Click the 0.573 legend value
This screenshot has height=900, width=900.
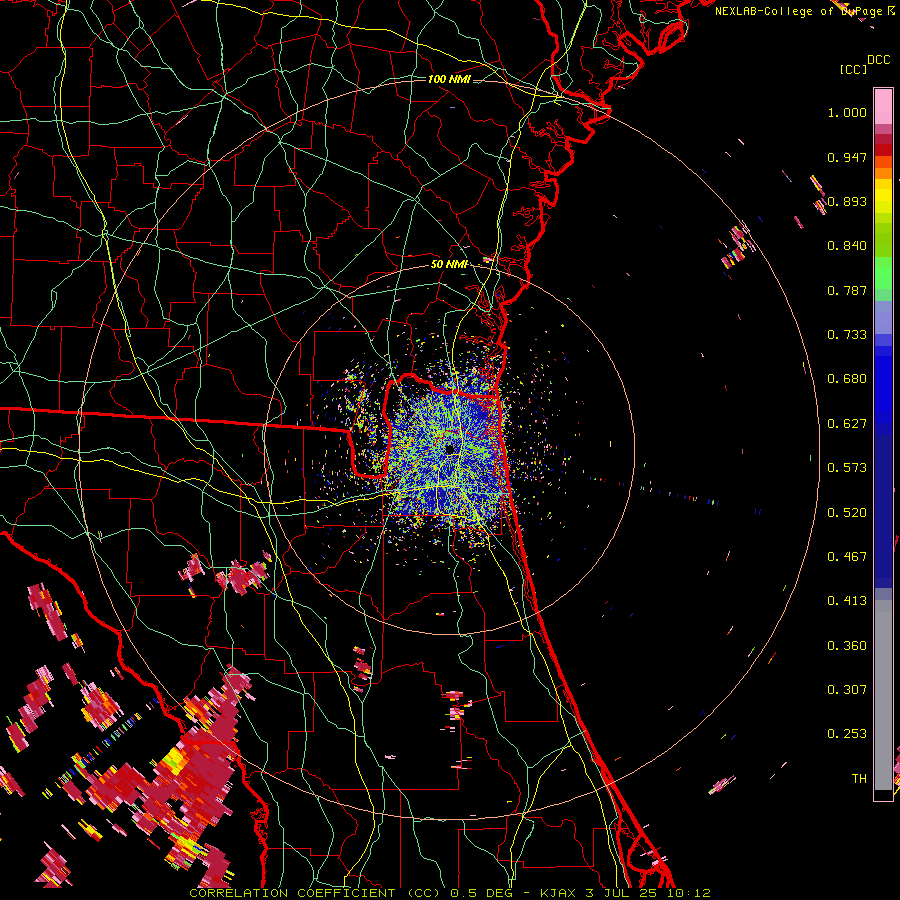tap(847, 468)
